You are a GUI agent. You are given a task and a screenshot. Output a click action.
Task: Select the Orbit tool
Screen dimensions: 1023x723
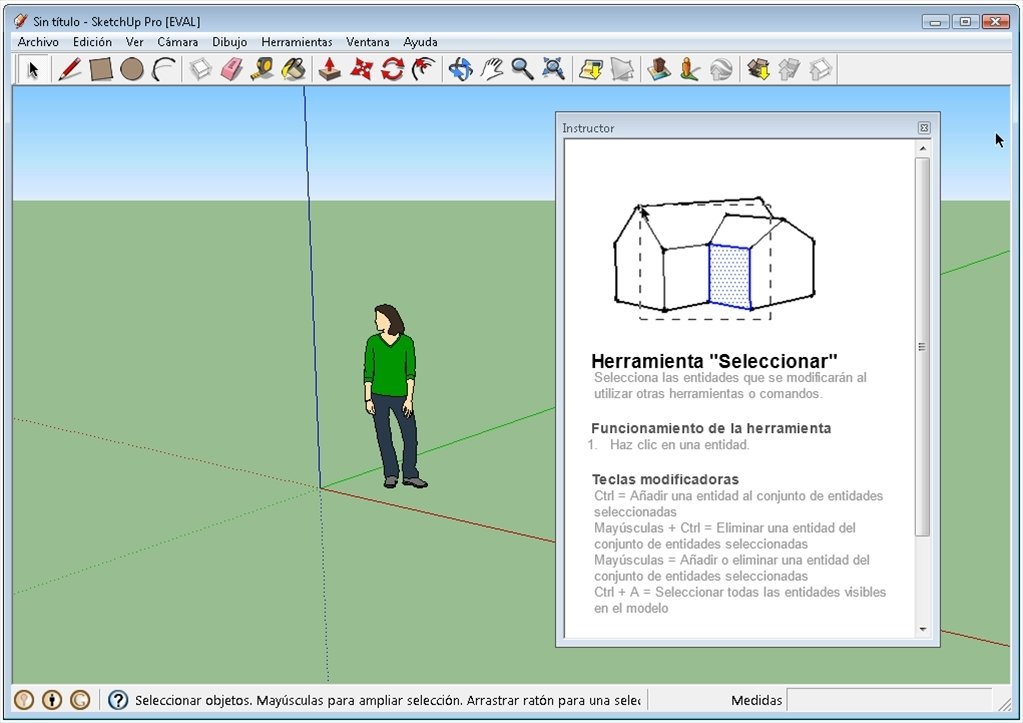461,69
